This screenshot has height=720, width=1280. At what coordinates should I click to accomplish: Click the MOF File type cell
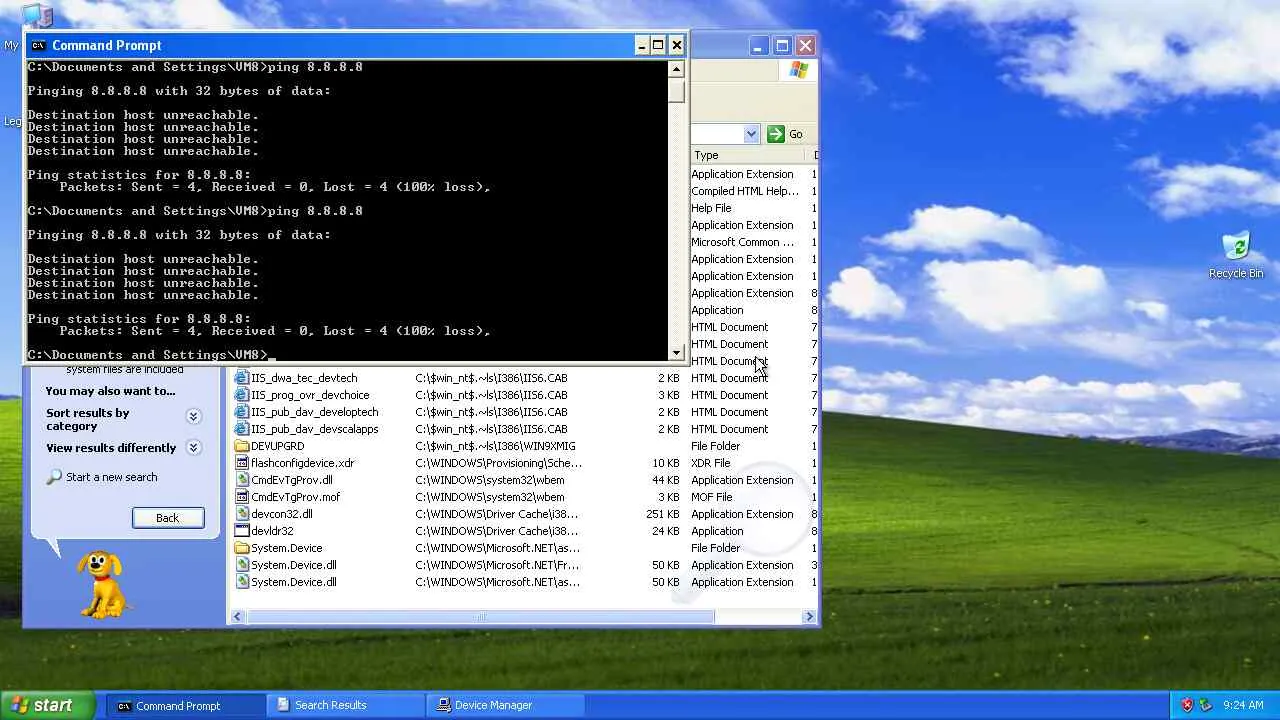point(712,497)
